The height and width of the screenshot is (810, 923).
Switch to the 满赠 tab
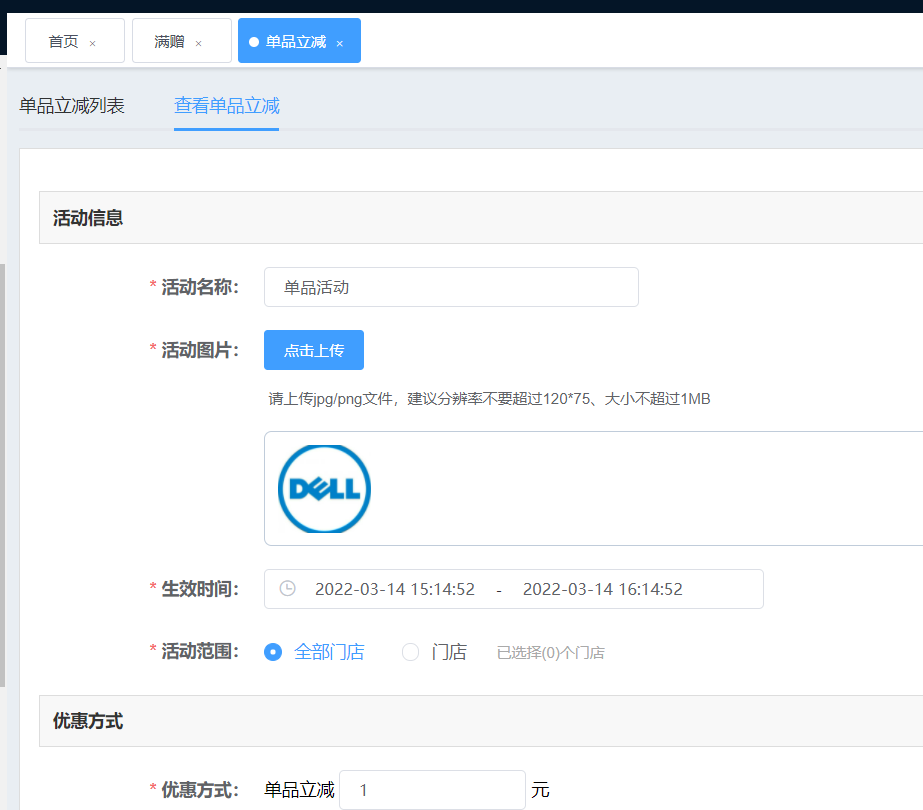pos(169,41)
